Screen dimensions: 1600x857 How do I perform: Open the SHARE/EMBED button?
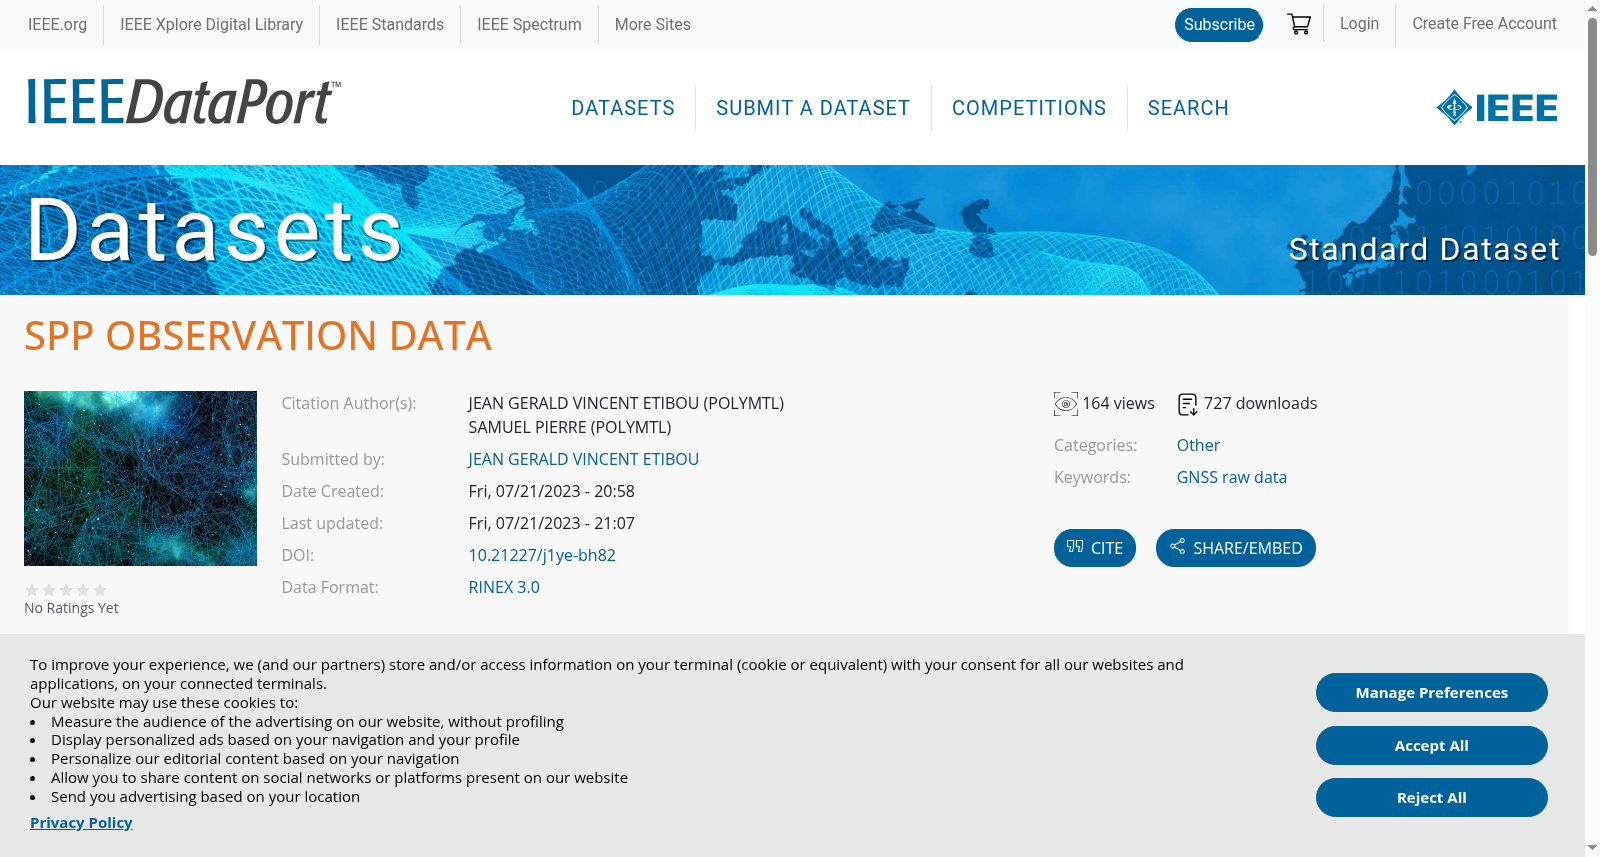[1236, 548]
